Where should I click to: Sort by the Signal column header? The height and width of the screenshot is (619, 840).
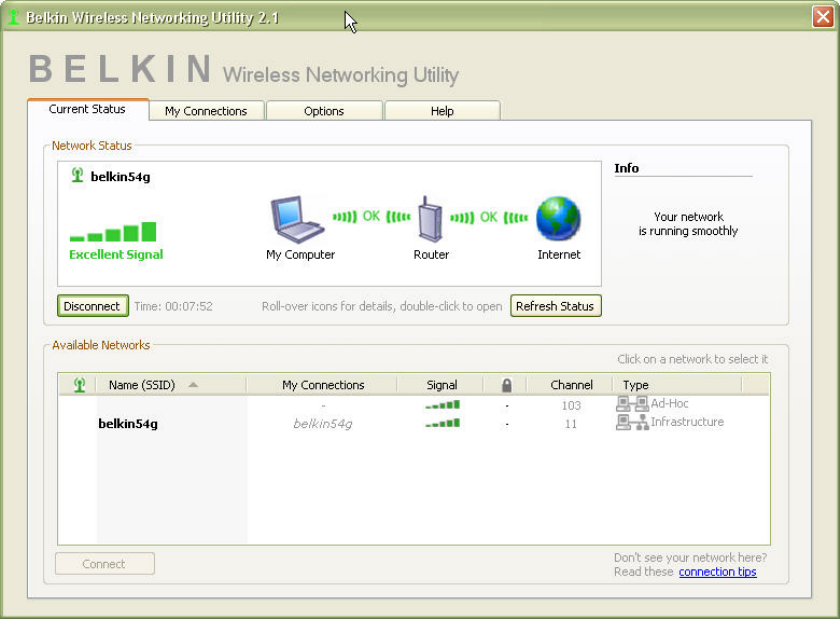pos(441,385)
